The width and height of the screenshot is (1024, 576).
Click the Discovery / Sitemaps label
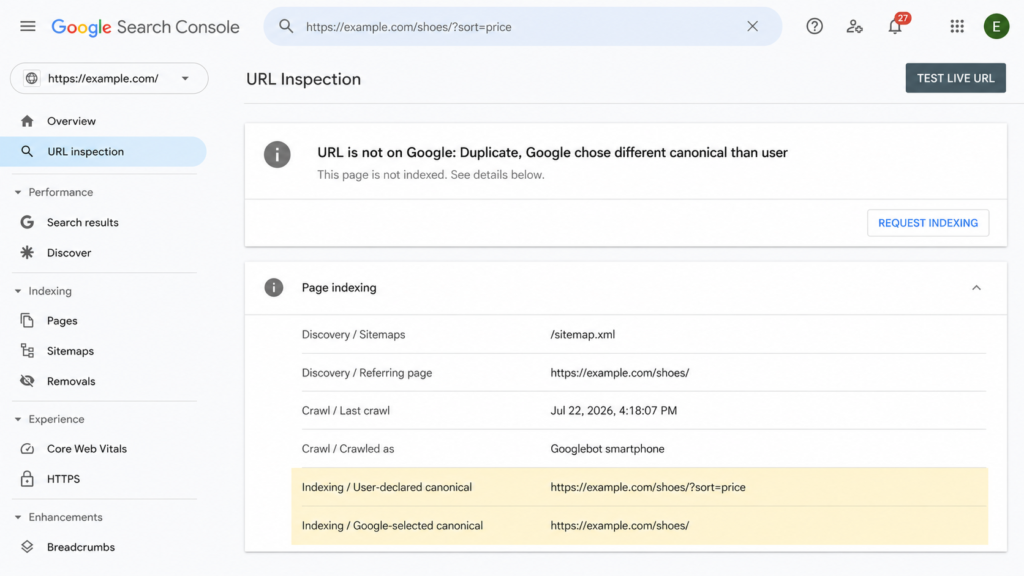click(353, 334)
